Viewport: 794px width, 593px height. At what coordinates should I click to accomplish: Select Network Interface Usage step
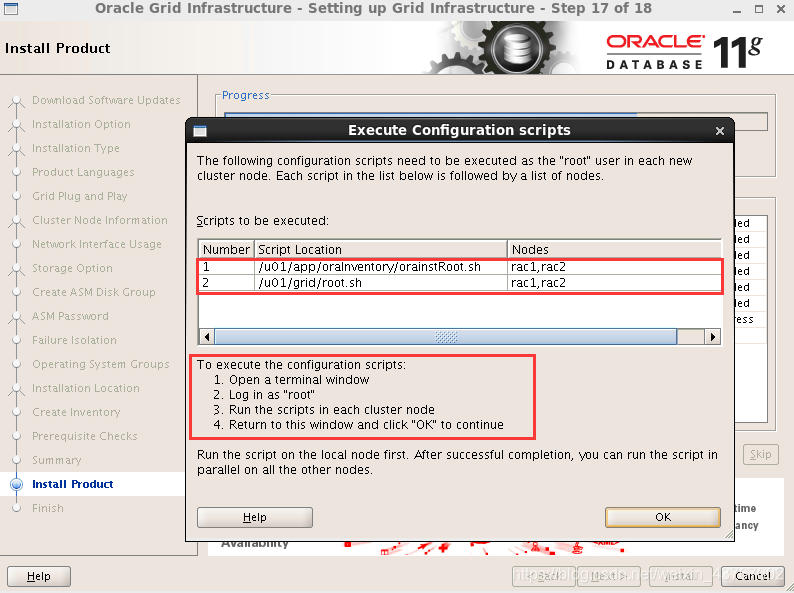point(97,244)
